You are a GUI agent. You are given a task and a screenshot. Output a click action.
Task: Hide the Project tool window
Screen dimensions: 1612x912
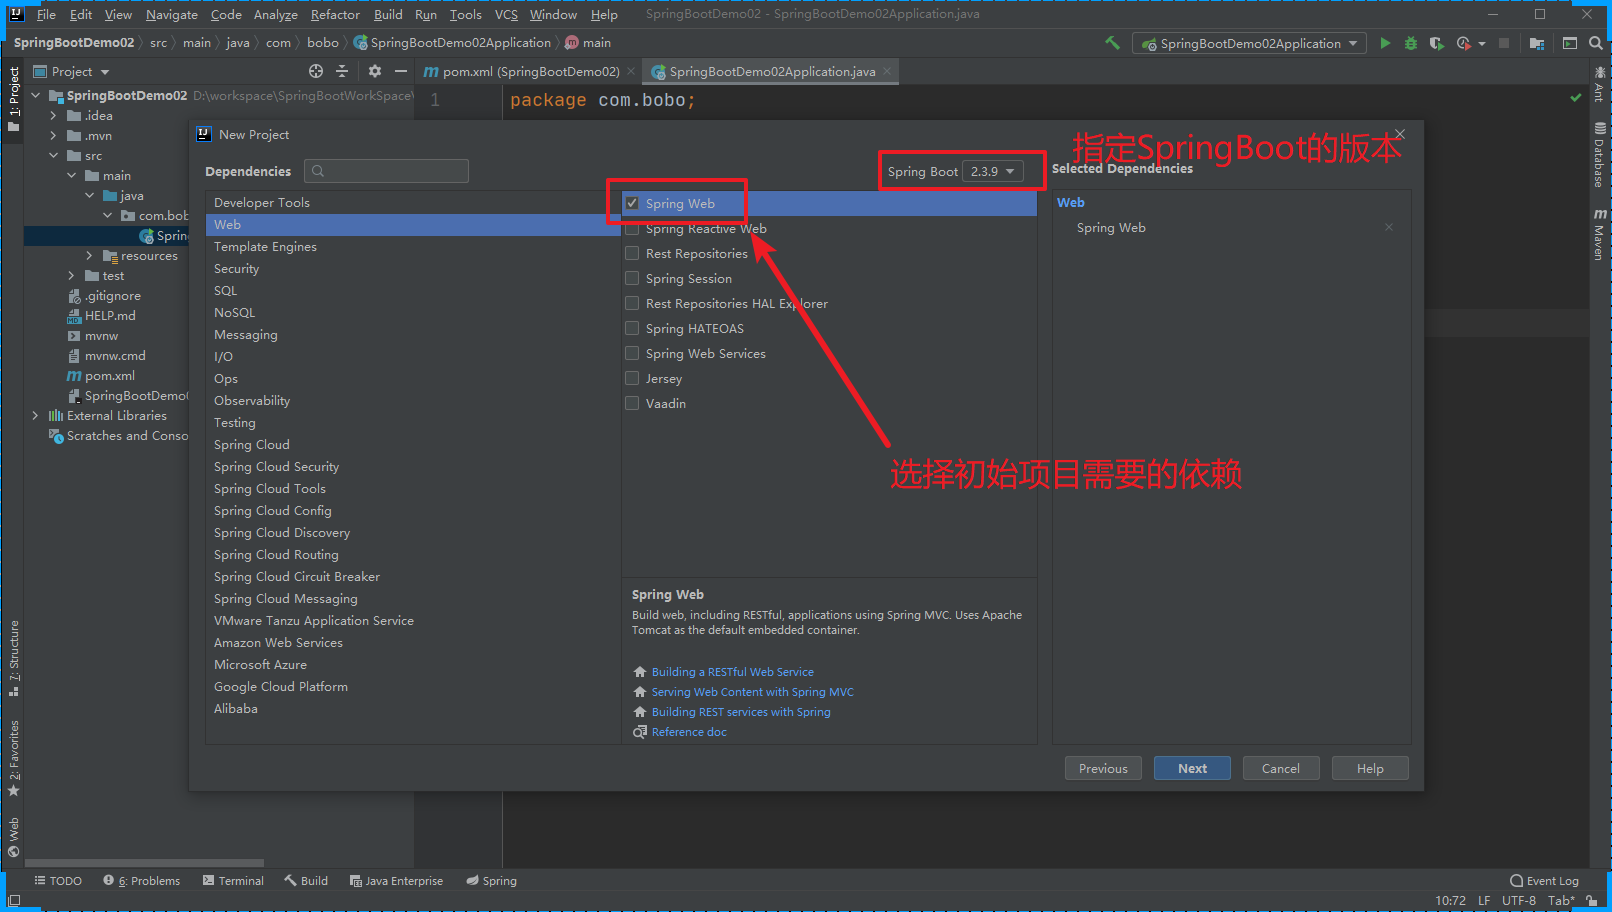click(x=401, y=71)
